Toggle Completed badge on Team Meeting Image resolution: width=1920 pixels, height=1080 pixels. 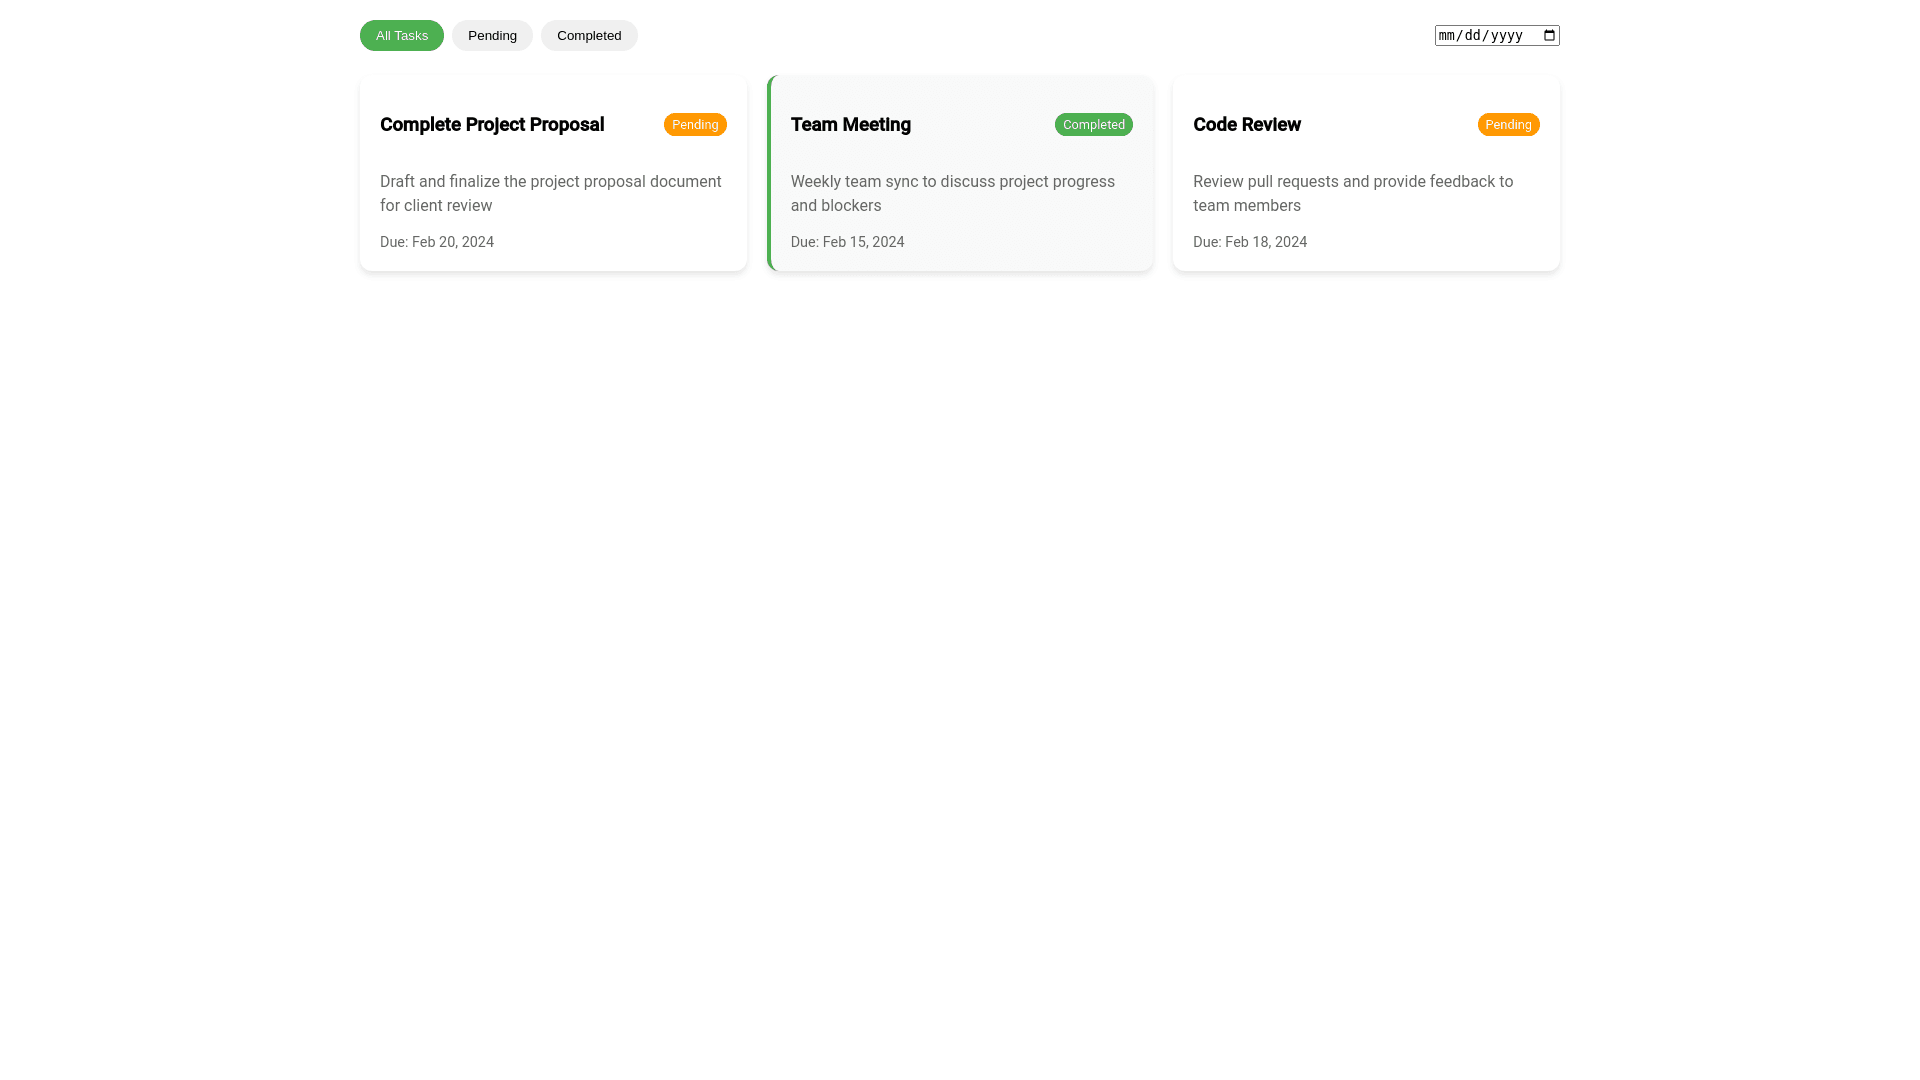1093,125
